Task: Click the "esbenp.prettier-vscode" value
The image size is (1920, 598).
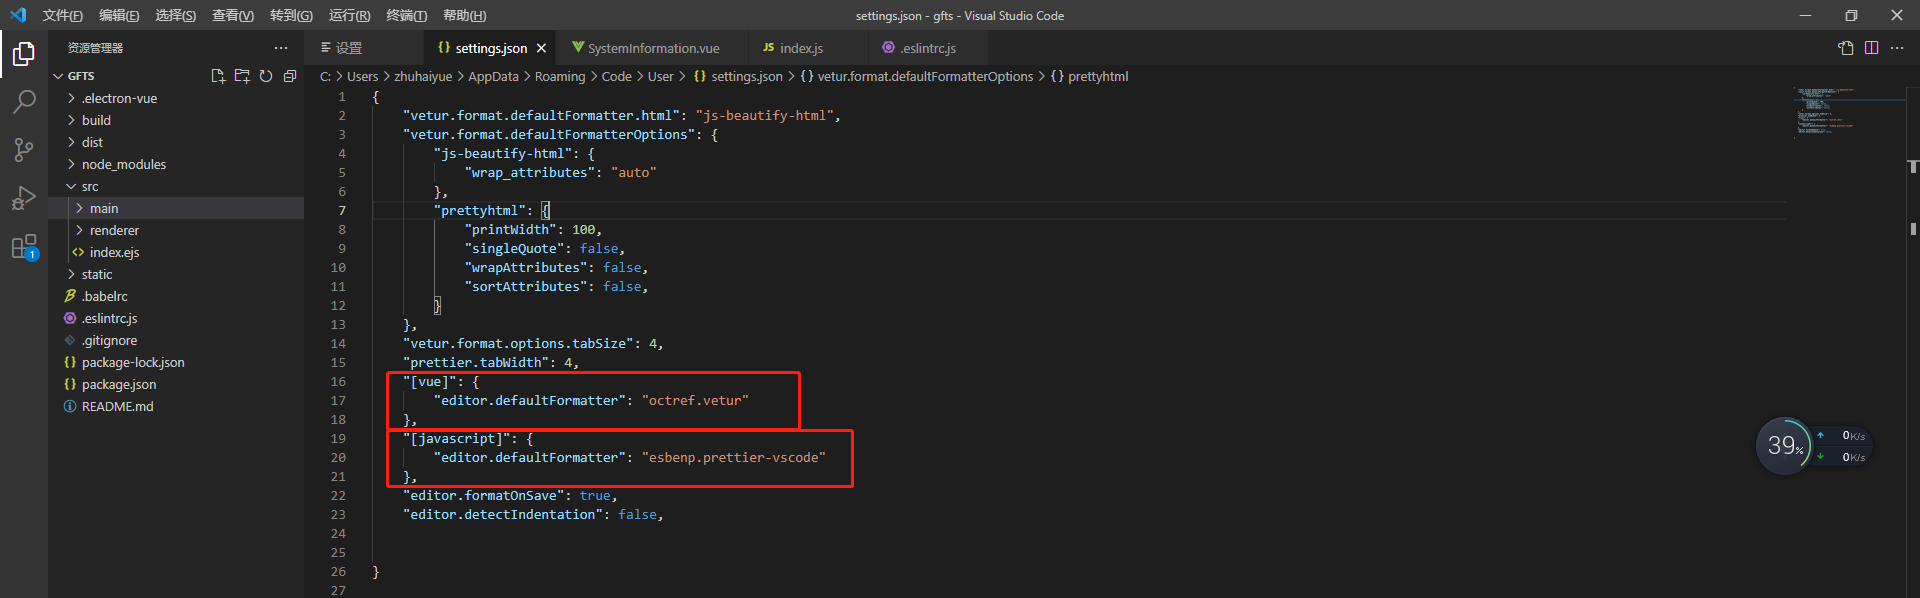Action: (x=734, y=458)
